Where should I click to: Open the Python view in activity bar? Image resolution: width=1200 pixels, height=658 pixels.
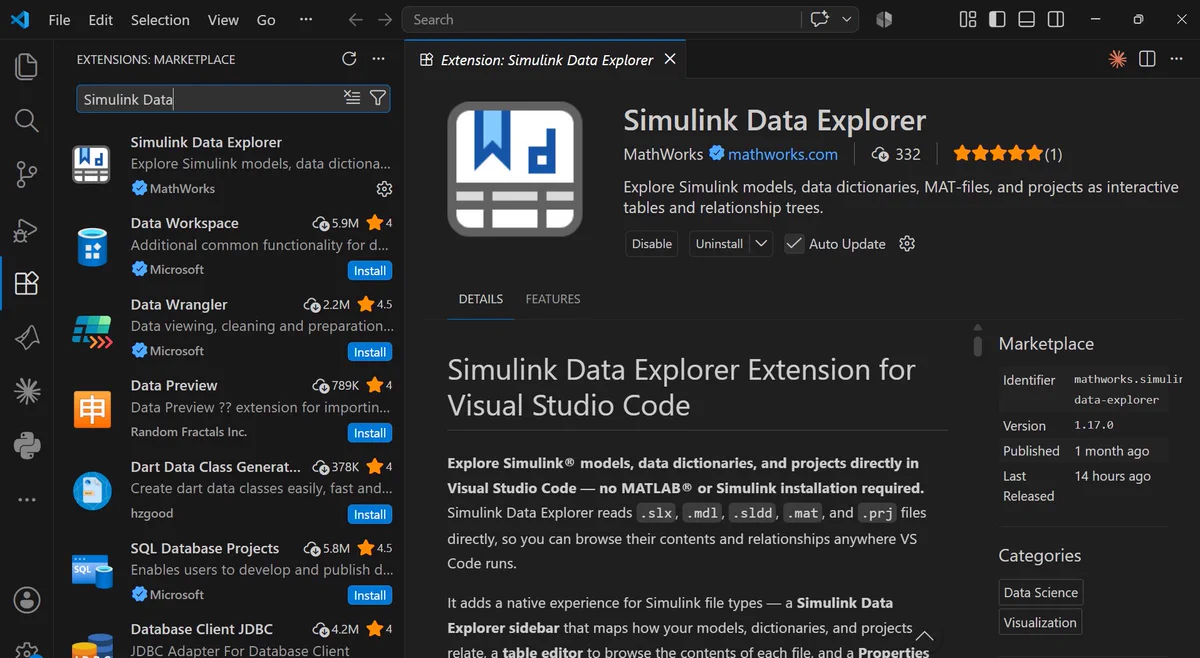tap(27, 445)
